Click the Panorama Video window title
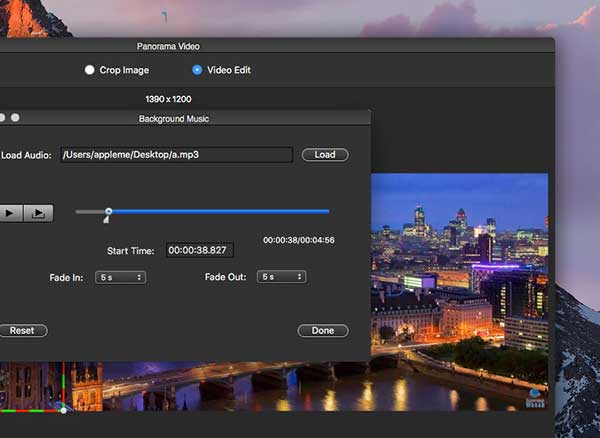 coord(168,46)
